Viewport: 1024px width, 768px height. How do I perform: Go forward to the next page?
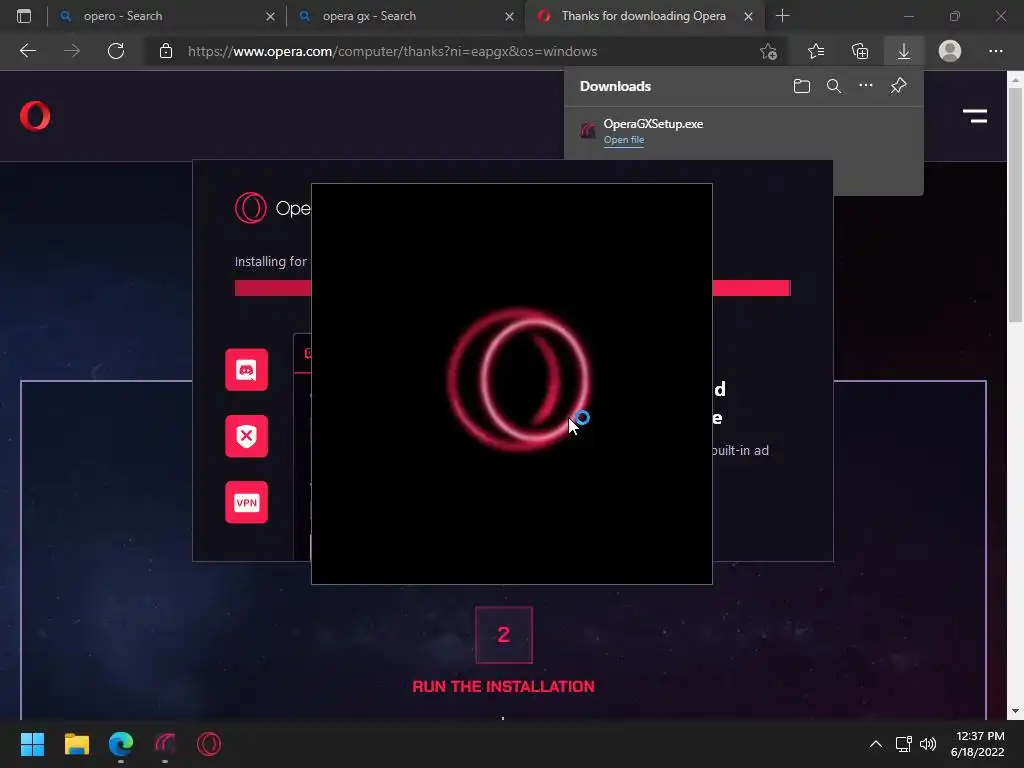pyautogui.click(x=72, y=51)
